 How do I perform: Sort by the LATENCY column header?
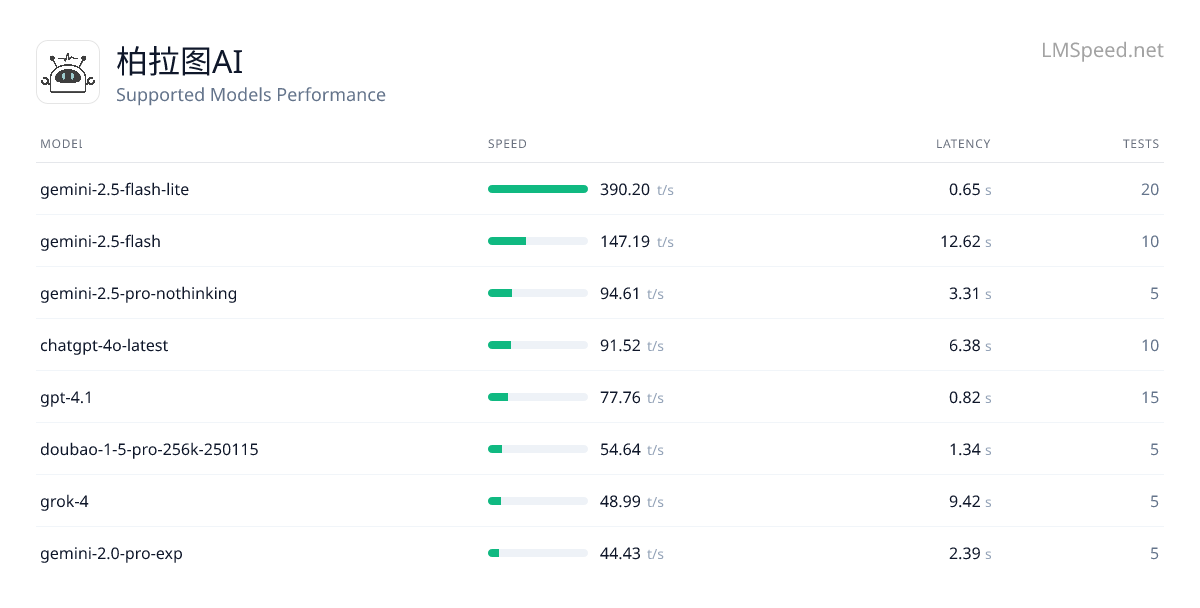click(963, 144)
